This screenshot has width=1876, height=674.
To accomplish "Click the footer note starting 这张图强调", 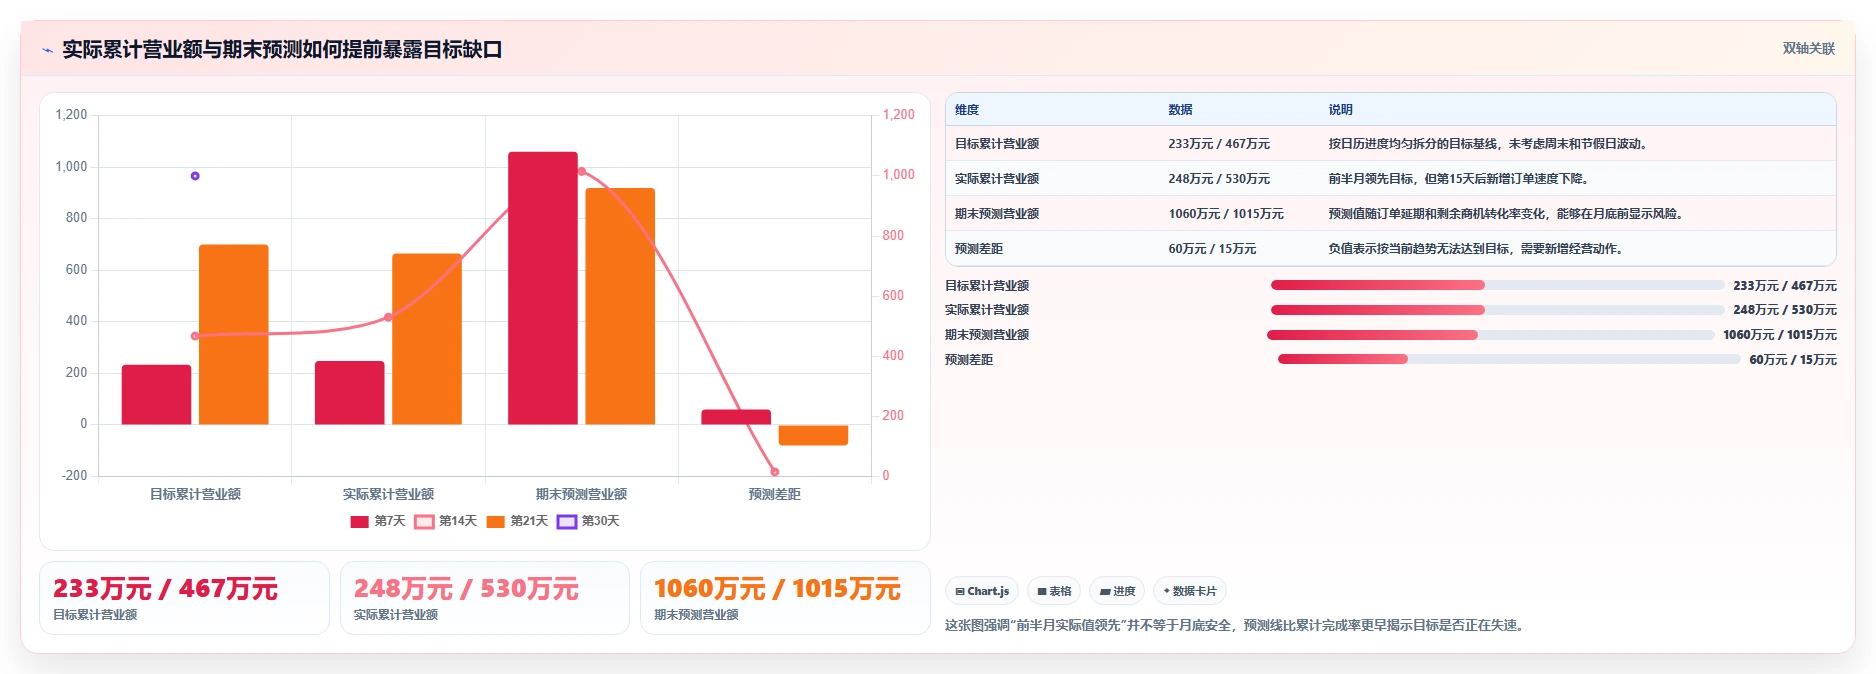I will click(1236, 626).
